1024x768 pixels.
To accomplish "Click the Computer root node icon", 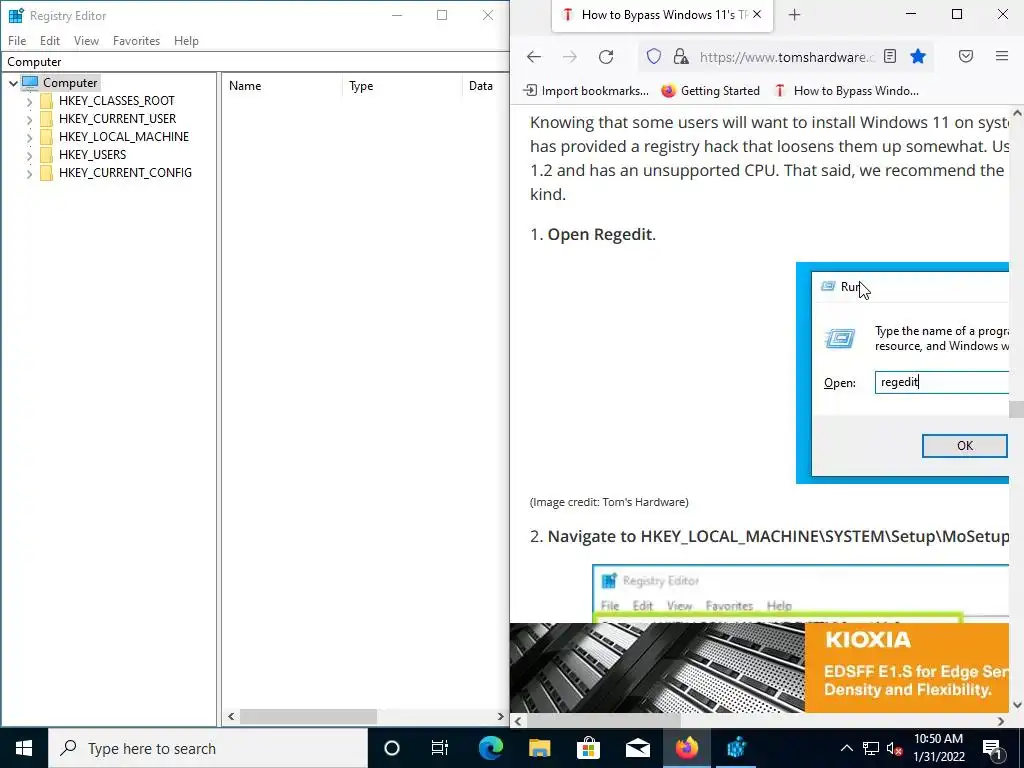I will coord(30,83).
